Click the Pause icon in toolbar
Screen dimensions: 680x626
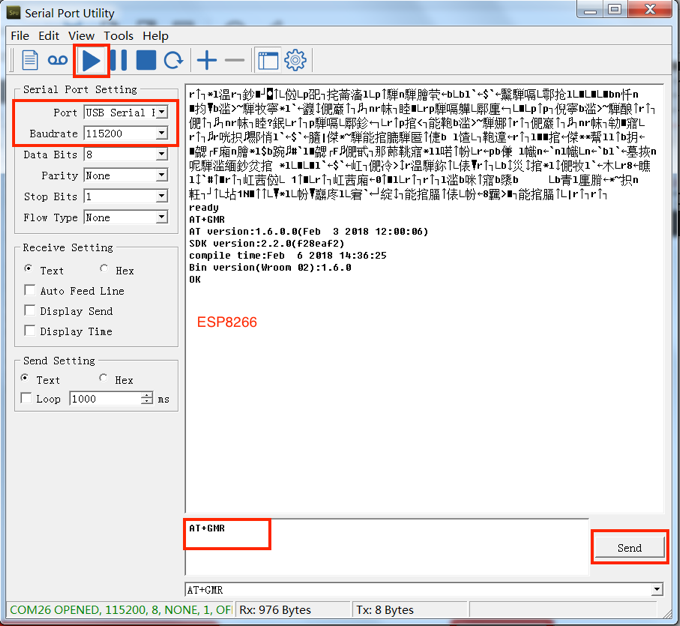pyautogui.click(x=119, y=61)
